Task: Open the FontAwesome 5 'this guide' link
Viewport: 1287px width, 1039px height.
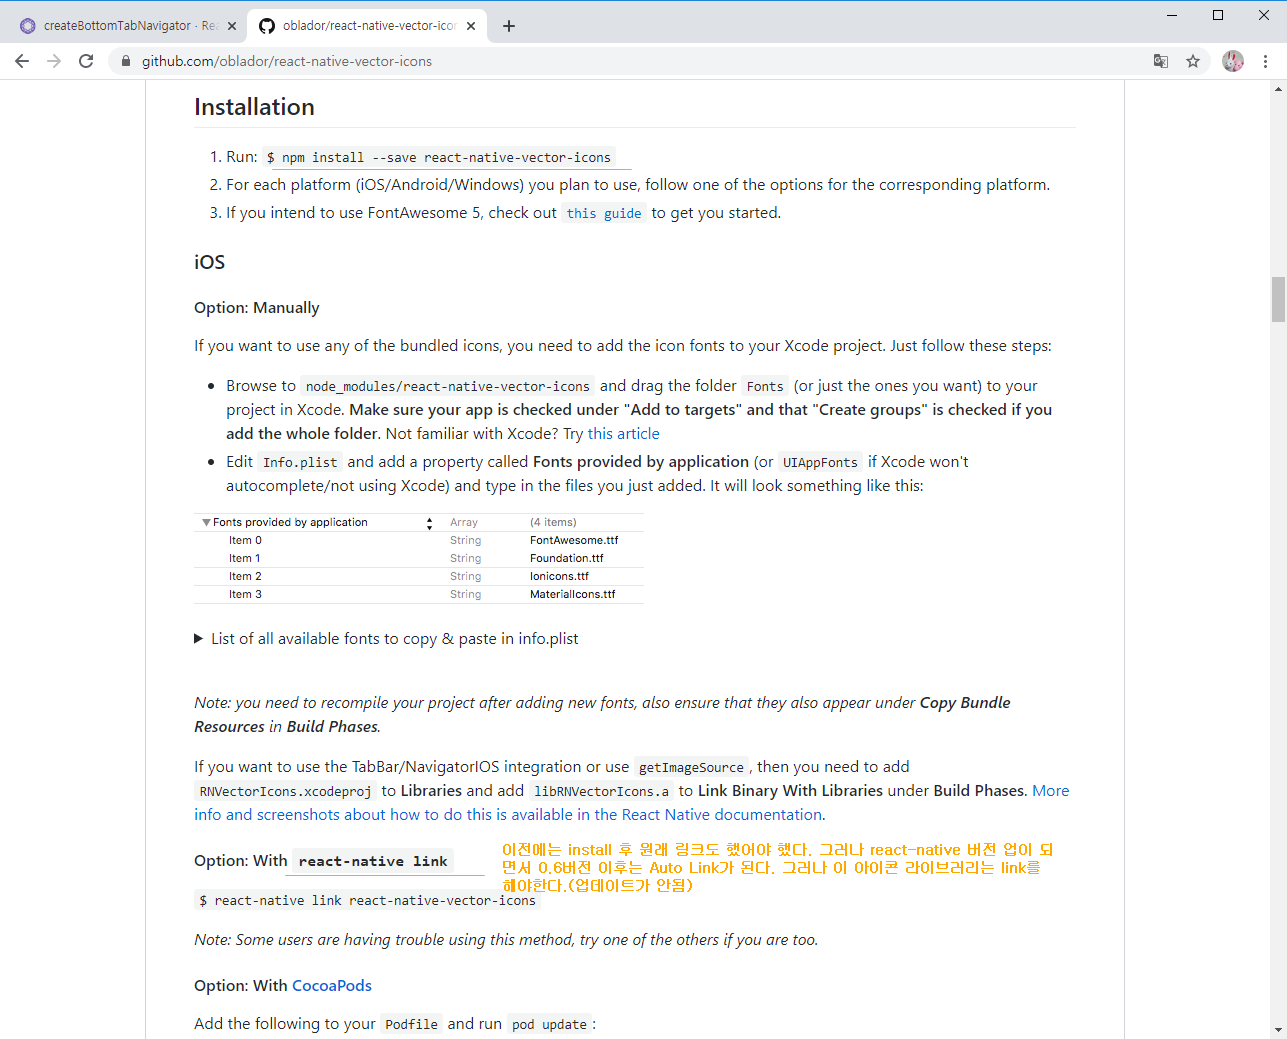Action: pyautogui.click(x=604, y=213)
